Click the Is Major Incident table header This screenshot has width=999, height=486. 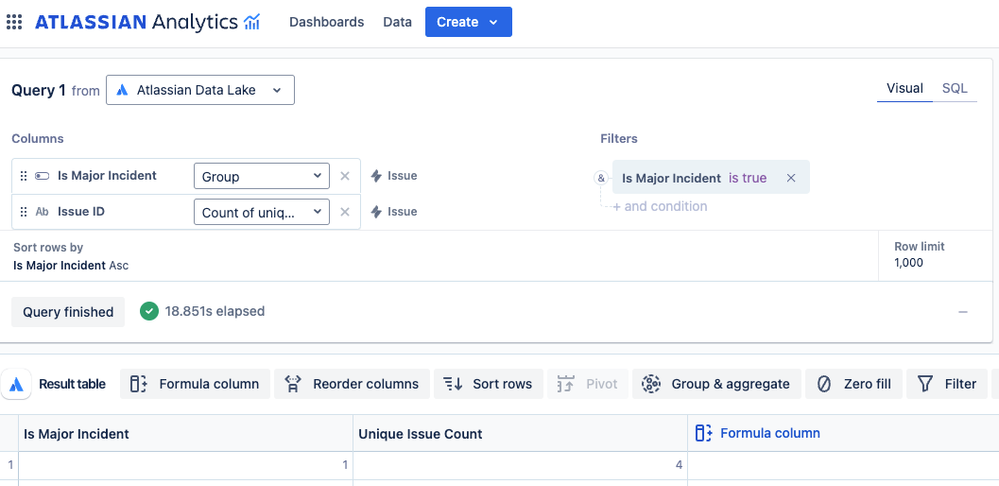click(185, 434)
